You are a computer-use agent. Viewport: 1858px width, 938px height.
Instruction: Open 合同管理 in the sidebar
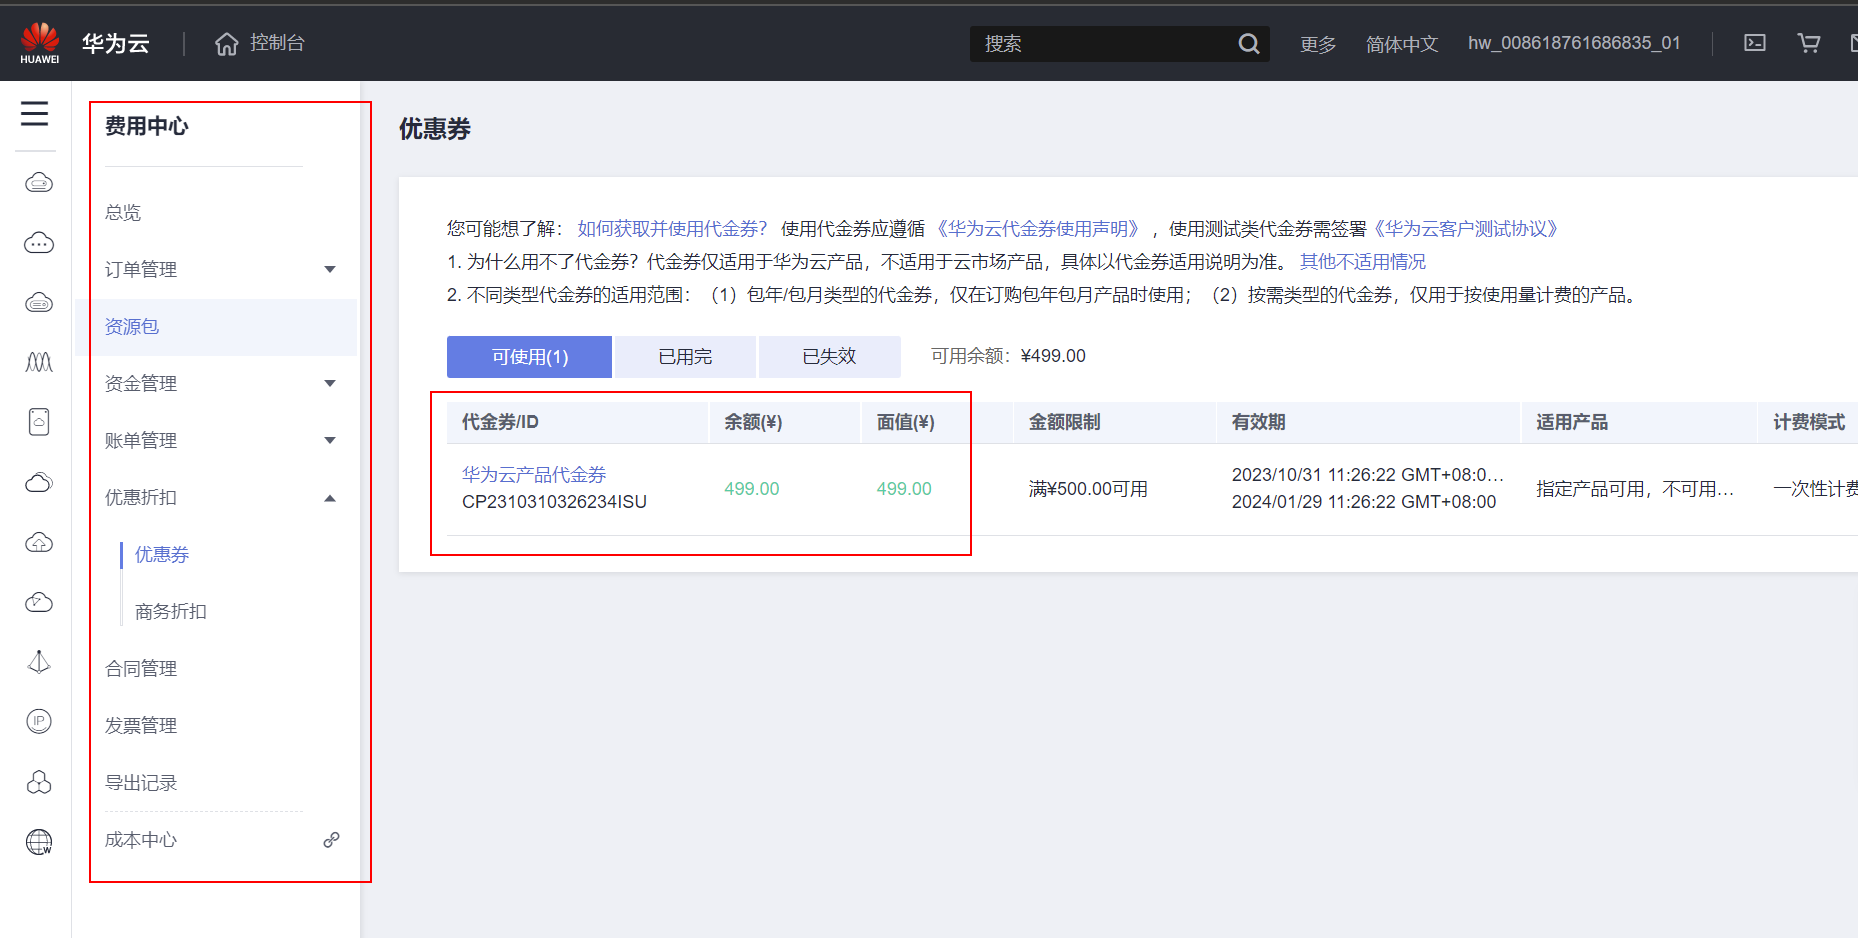pos(141,668)
